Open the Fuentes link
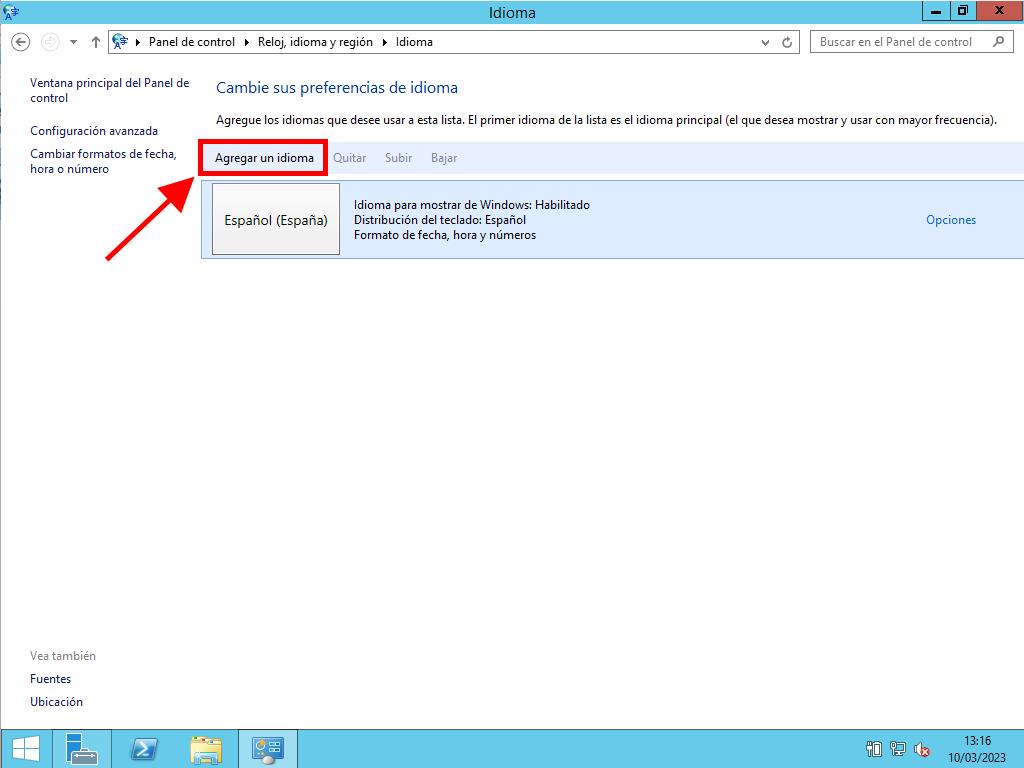 pos(50,679)
